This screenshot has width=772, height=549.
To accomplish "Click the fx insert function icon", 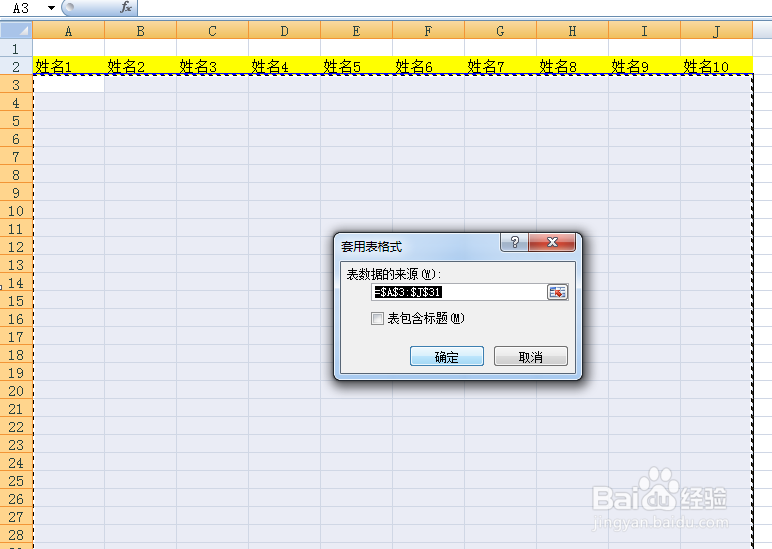I will pos(126,7).
